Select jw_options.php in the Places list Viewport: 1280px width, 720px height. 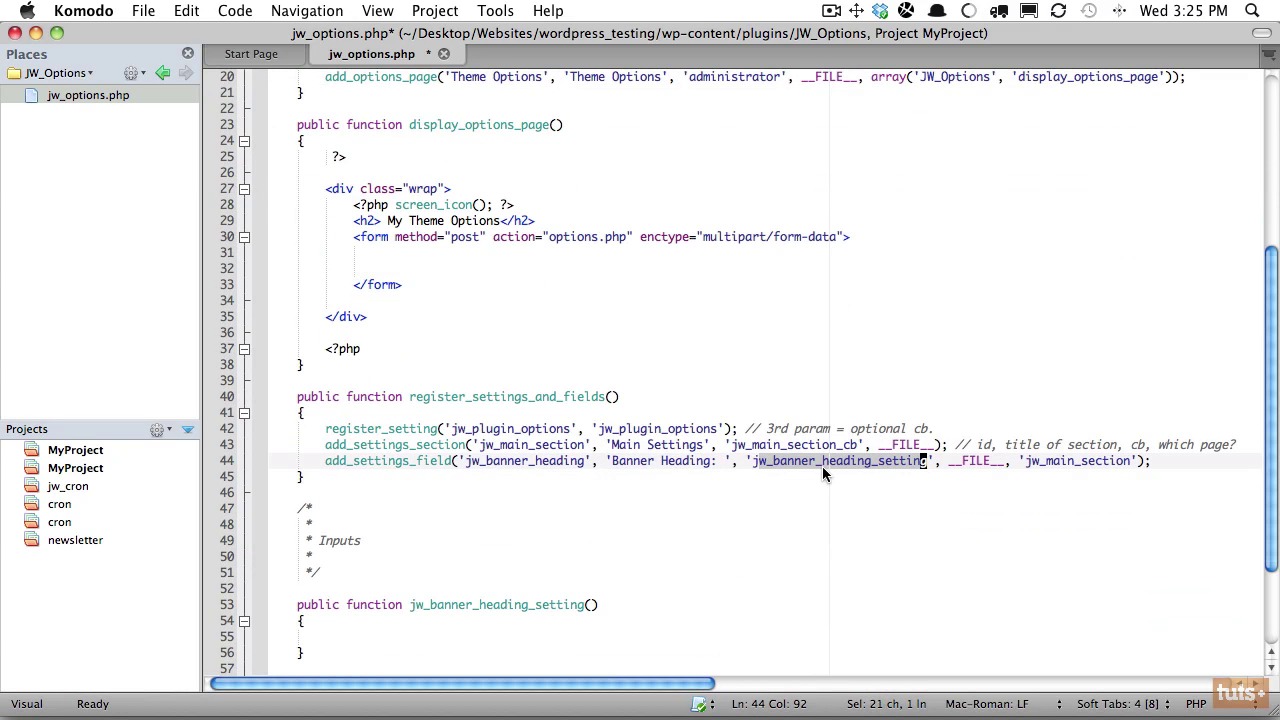pyautogui.click(x=88, y=95)
